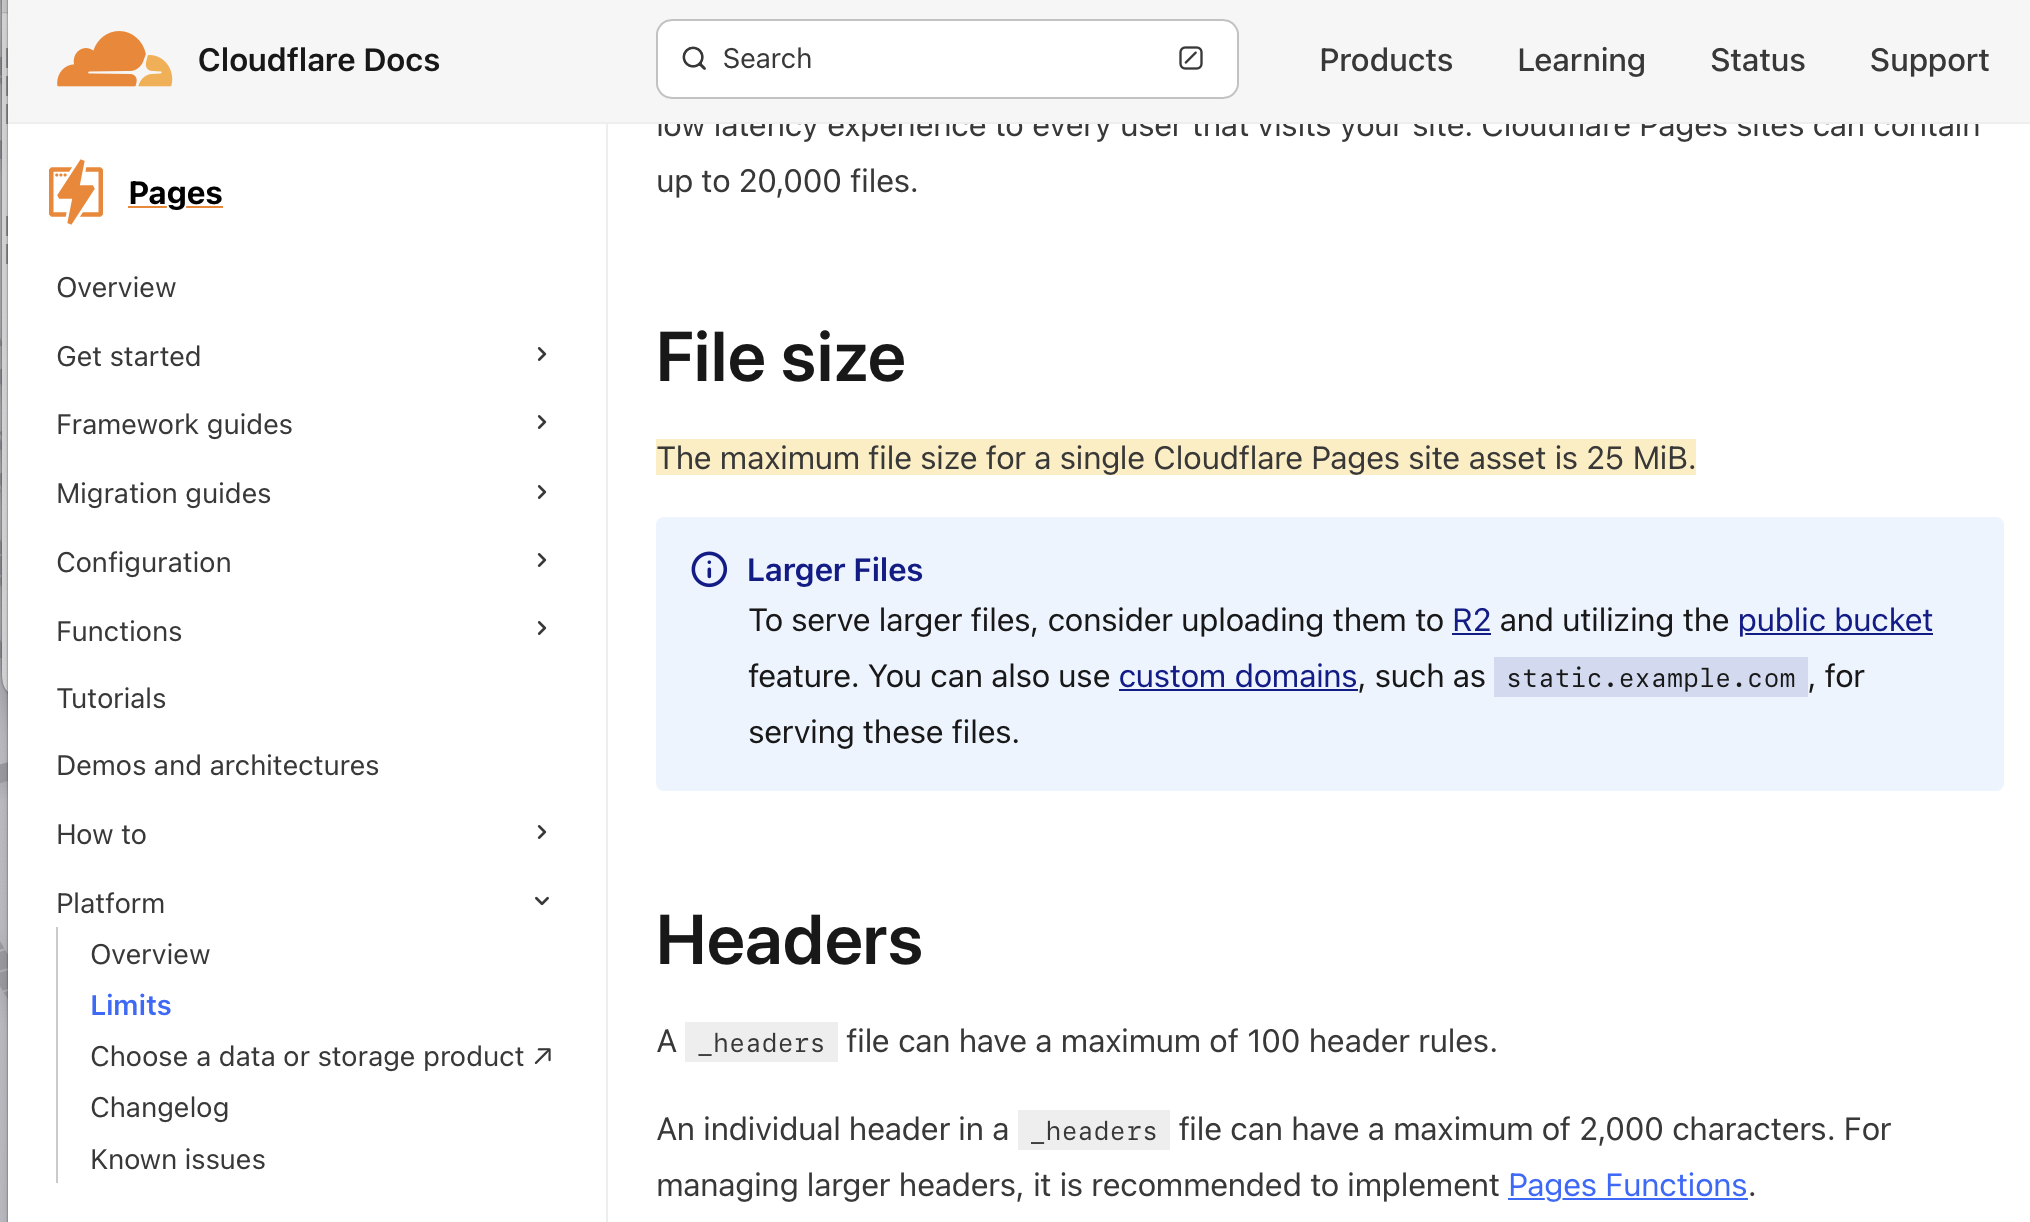Click the slash shortcut icon in search
The height and width of the screenshot is (1222, 2030).
[1190, 59]
